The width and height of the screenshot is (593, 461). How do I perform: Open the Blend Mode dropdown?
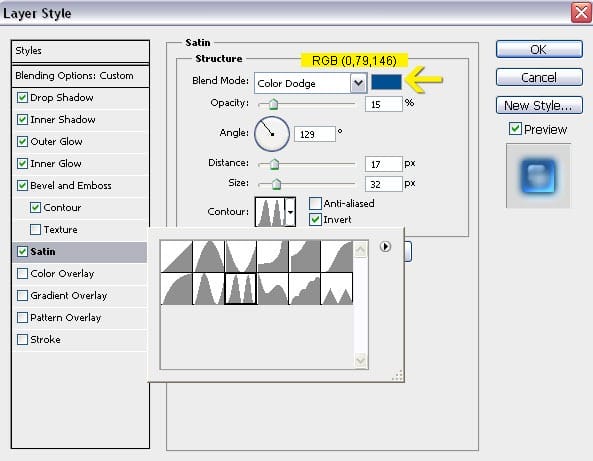click(x=358, y=83)
